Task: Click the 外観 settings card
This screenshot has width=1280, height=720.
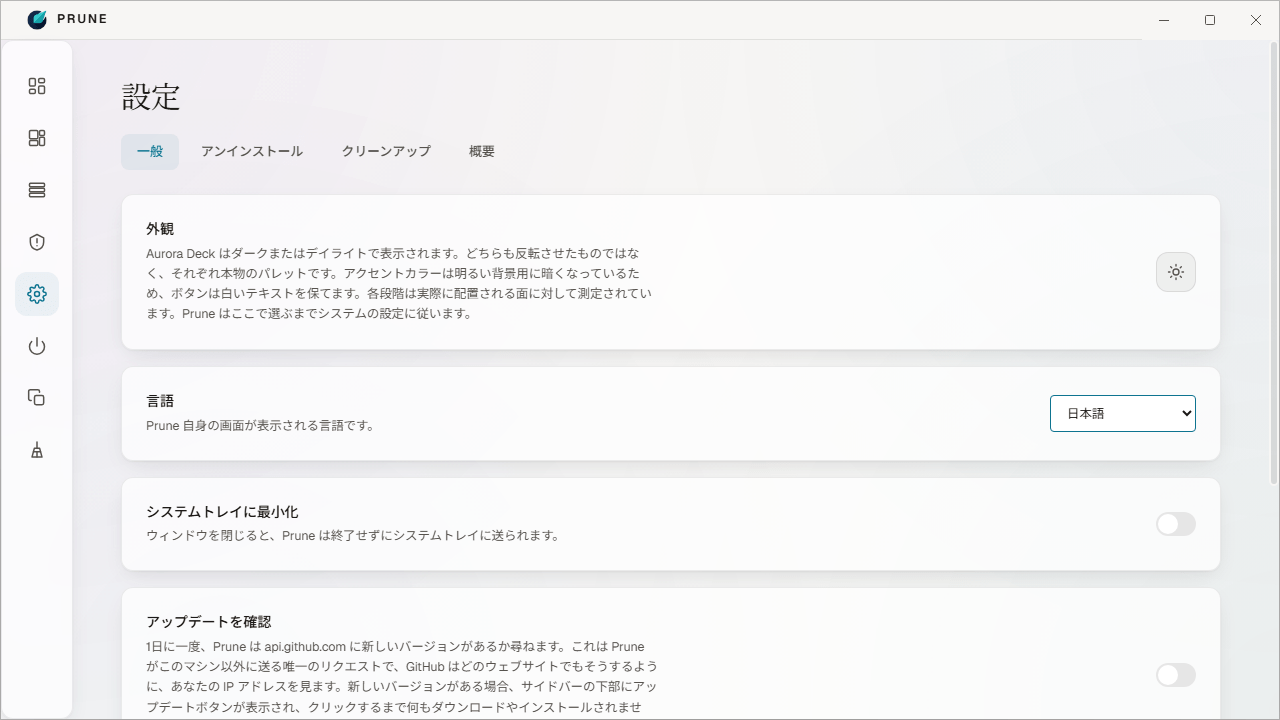Action: click(671, 272)
